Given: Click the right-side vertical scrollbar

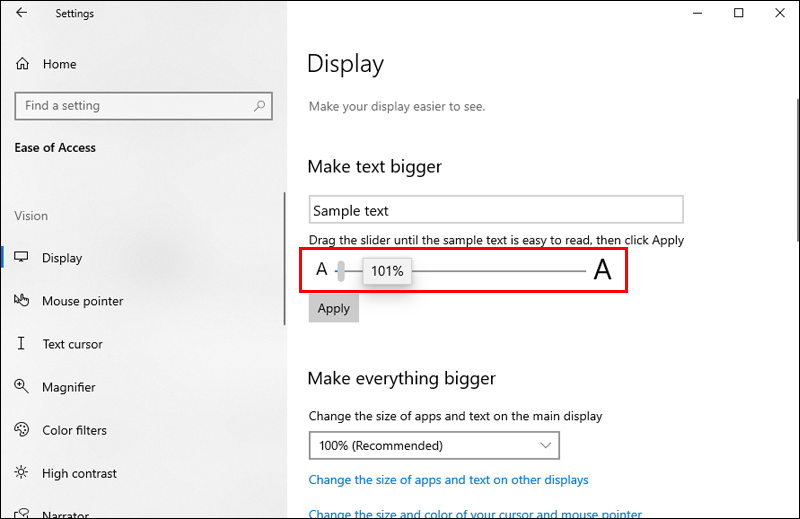Looking at the screenshot, I should pos(797,170).
